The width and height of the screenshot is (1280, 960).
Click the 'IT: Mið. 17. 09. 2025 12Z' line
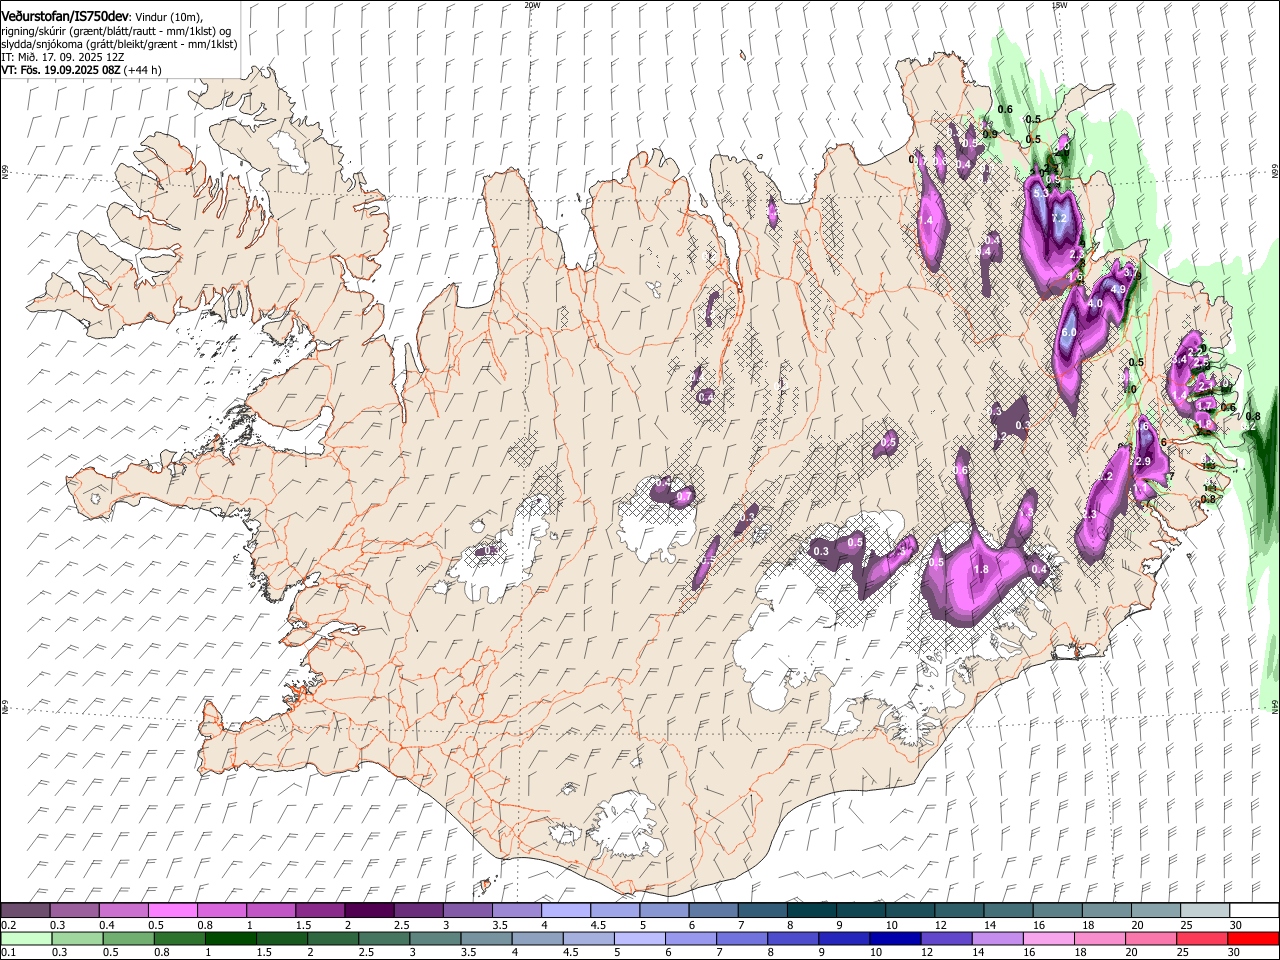pos(63,57)
